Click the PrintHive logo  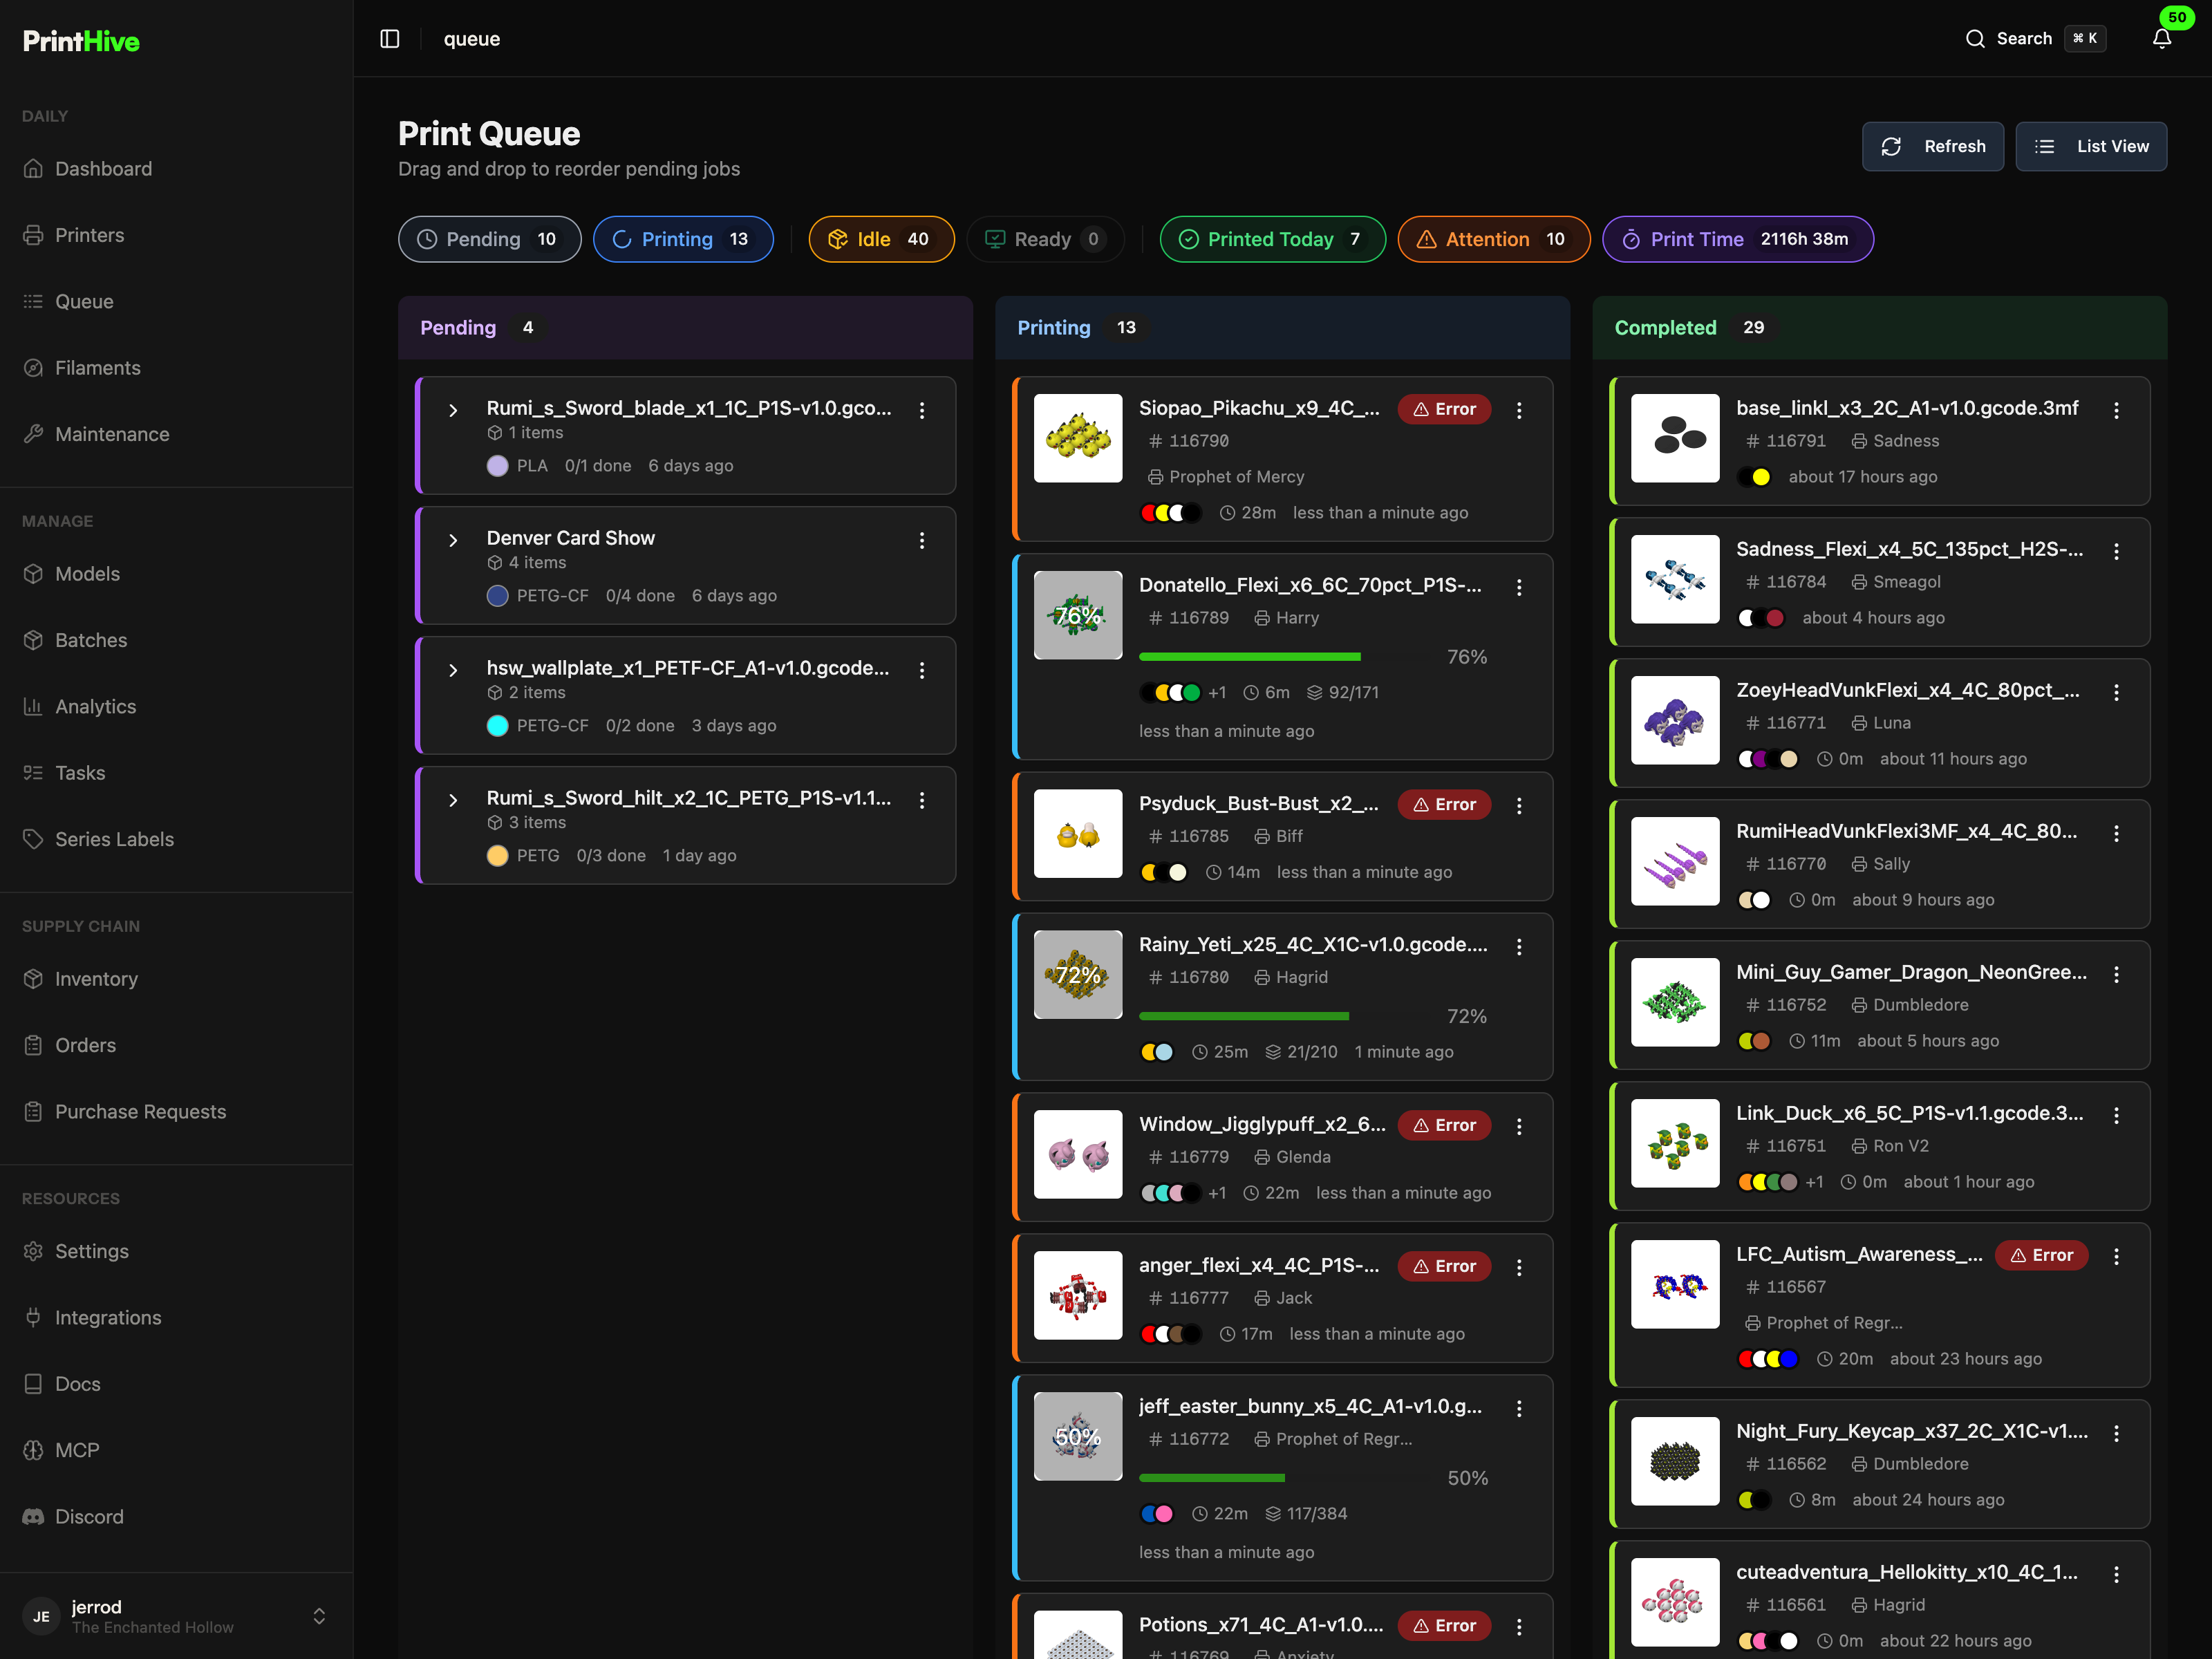(x=81, y=41)
